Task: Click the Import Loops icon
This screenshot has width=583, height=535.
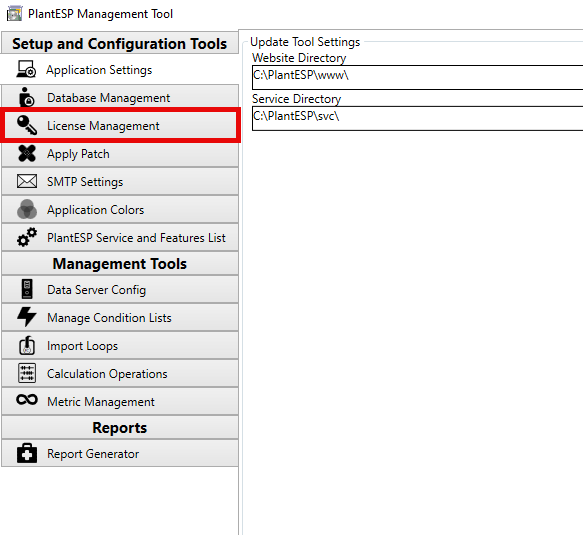Action: 27,345
